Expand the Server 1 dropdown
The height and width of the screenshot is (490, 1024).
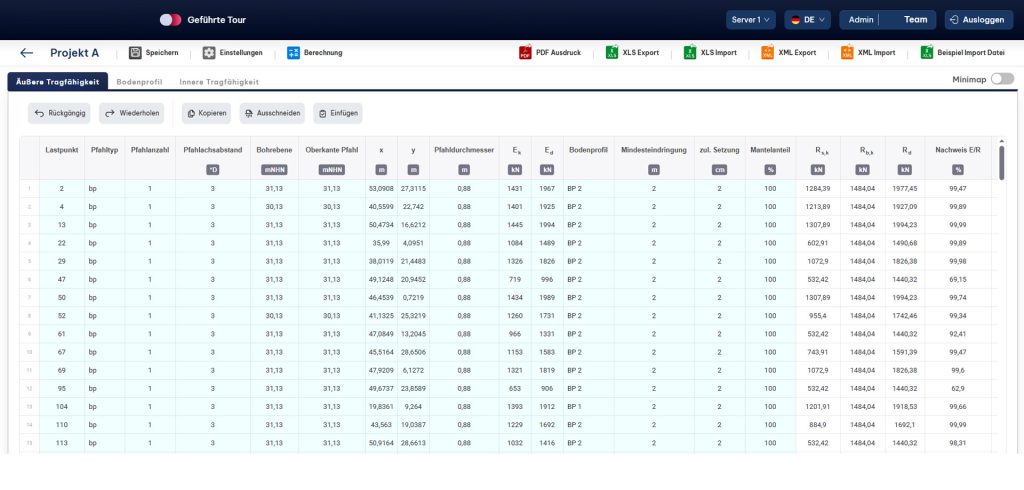pyautogui.click(x=750, y=19)
